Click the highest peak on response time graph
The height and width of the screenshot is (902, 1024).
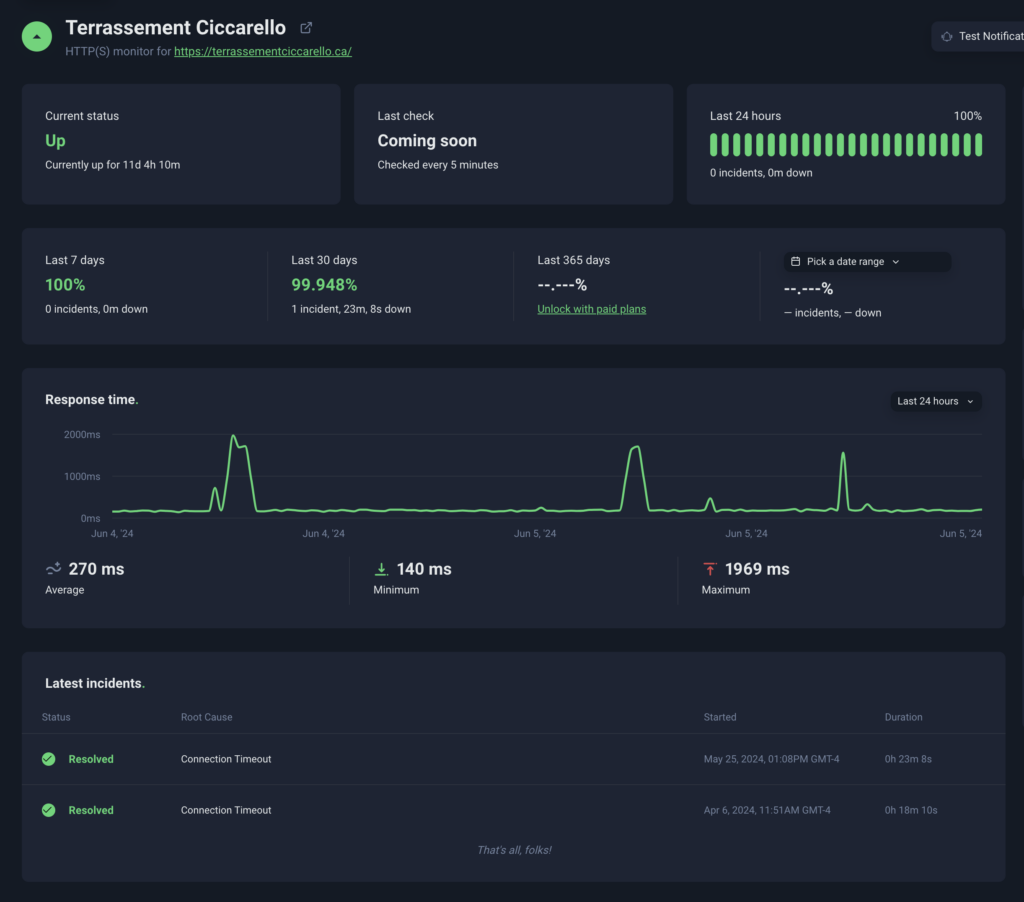click(233, 437)
